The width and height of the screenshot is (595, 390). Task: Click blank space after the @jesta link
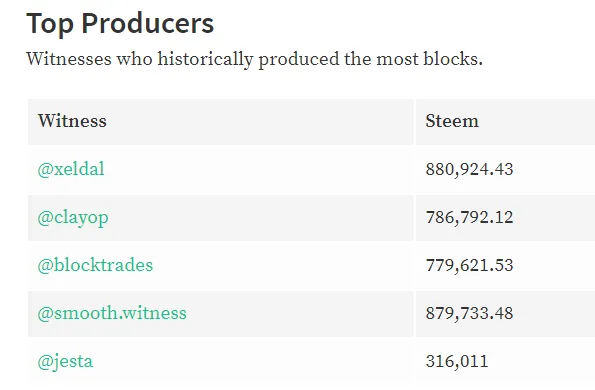click(250, 362)
